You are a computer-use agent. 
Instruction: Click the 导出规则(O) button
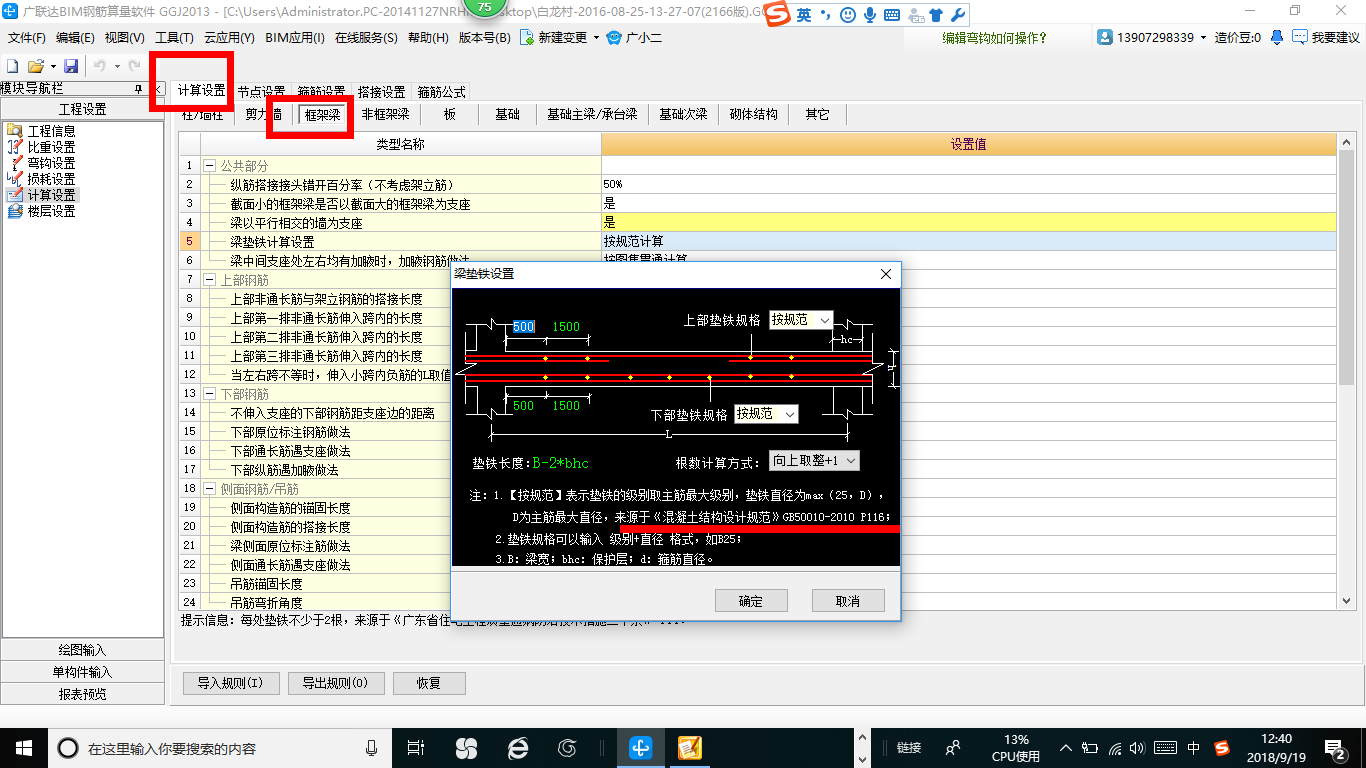(x=335, y=684)
